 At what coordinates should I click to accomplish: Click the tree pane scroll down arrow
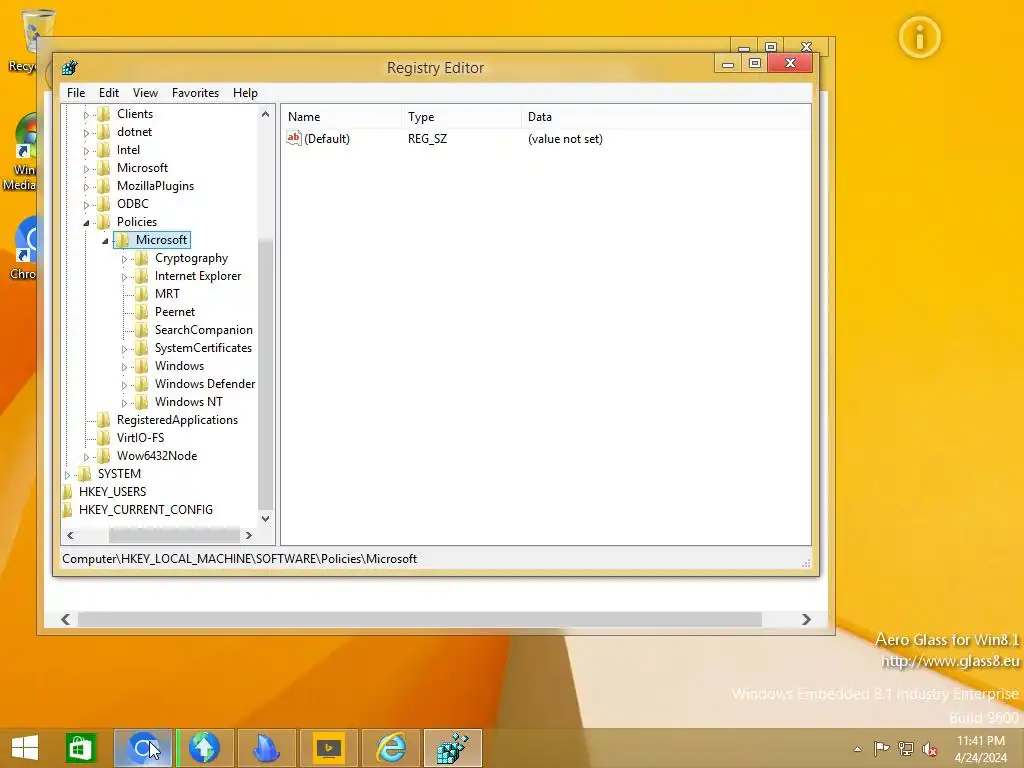pyautogui.click(x=265, y=519)
